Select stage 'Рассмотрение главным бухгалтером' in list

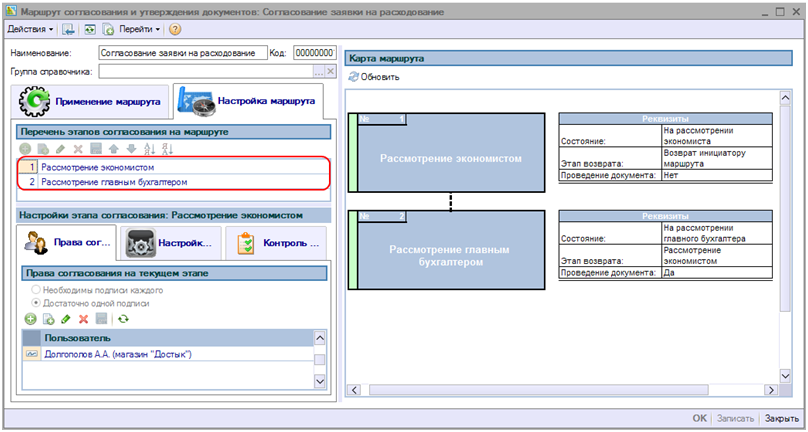[114, 182]
